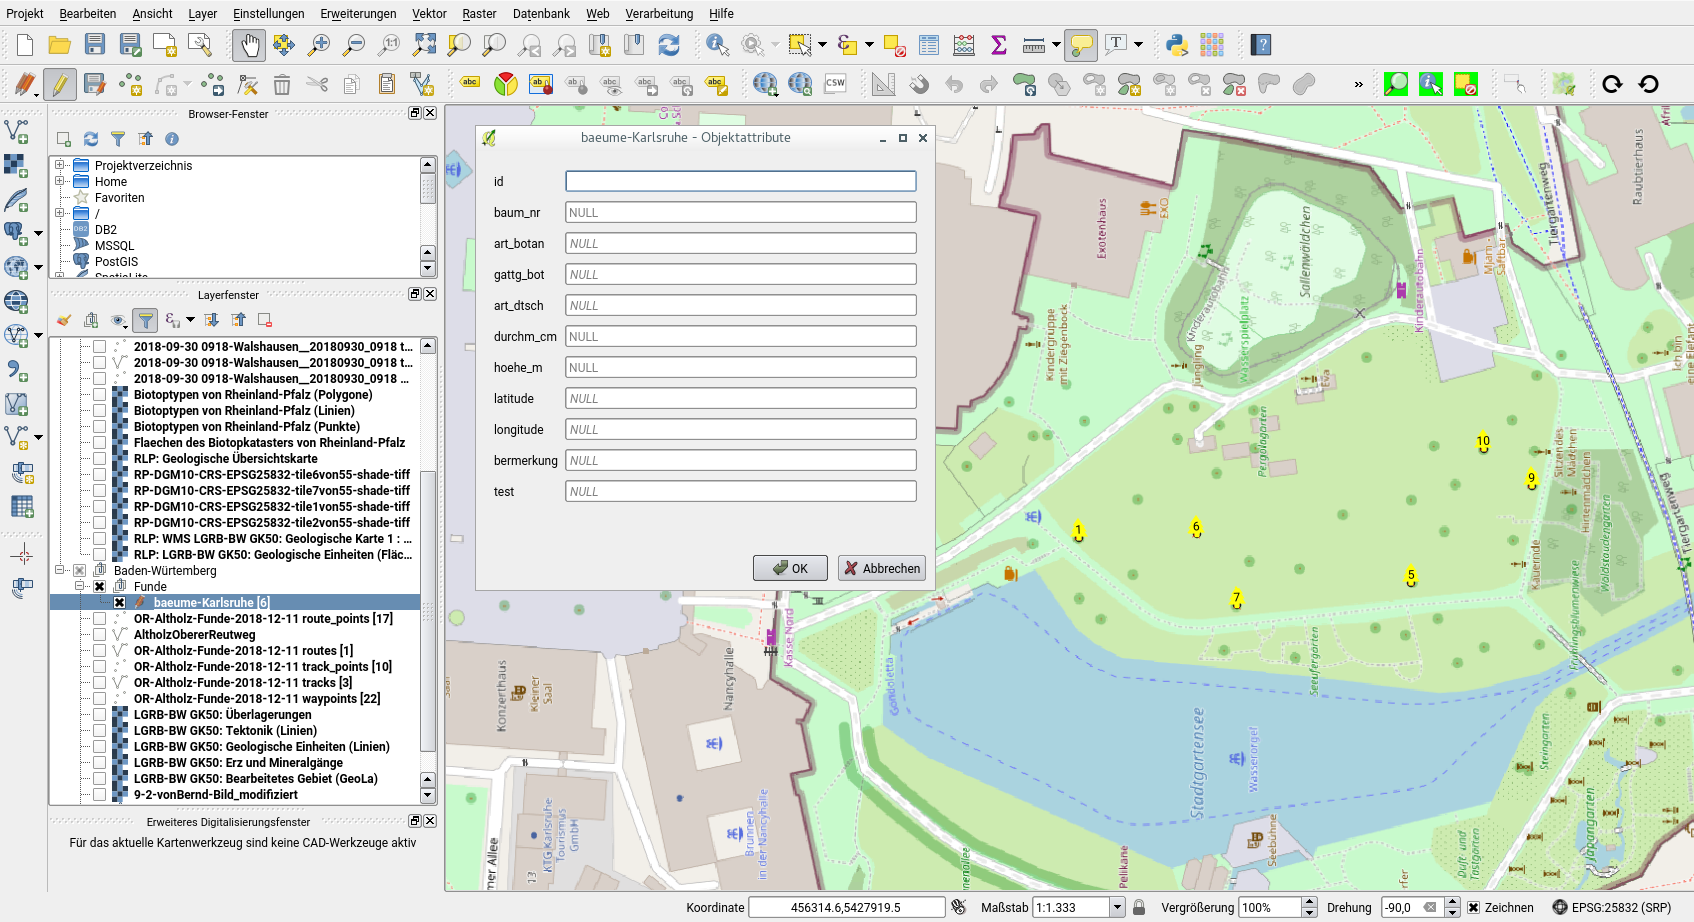Viewport: 1694px width, 922px height.
Task: Click the Sigma statistics summary icon
Action: click(998, 45)
